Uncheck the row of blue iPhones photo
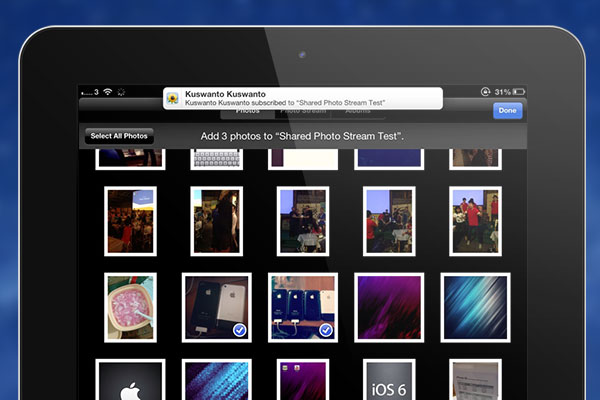Screen dimensions: 600x400 (x=303, y=308)
